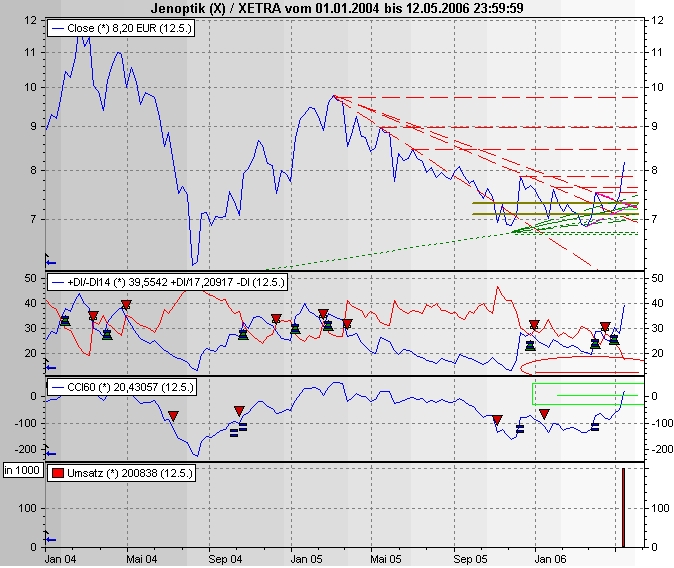Viewport: 674px width, 568px height.
Task: Click the tall red Umsatz volume bar
Action: tap(624, 508)
